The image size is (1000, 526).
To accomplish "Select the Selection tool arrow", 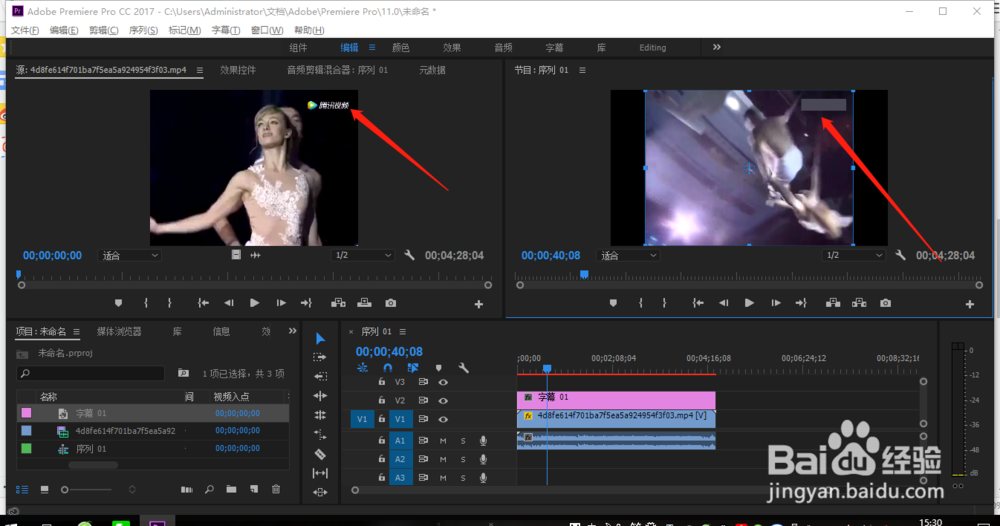I will 320,339.
